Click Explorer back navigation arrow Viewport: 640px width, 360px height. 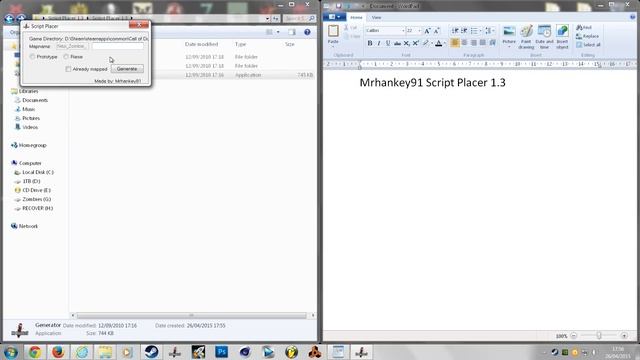[9, 18]
